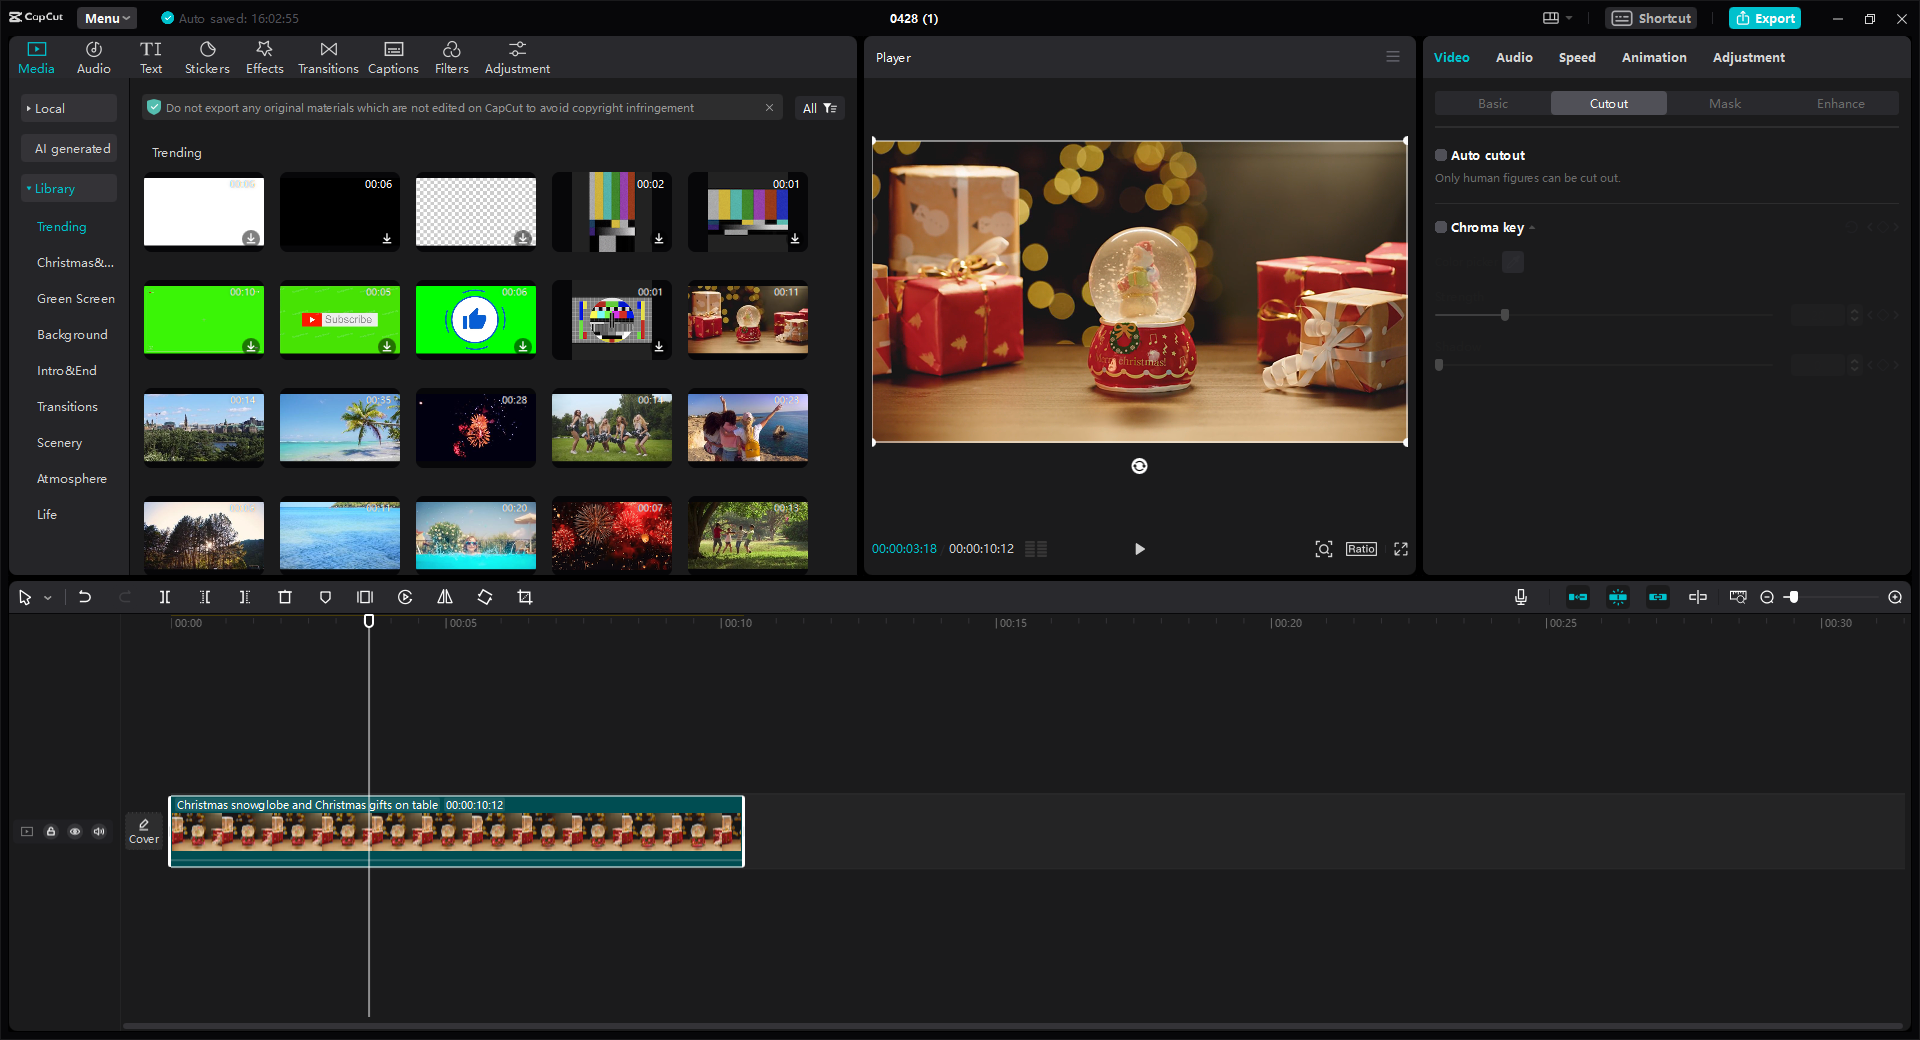Click the Export button
Viewport: 1920px width, 1040px height.
pos(1764,18)
